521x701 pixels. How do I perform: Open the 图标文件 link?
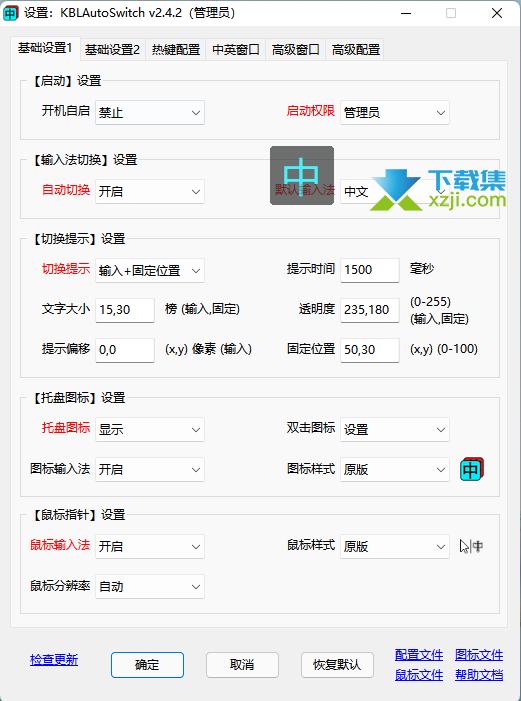[x=479, y=655]
